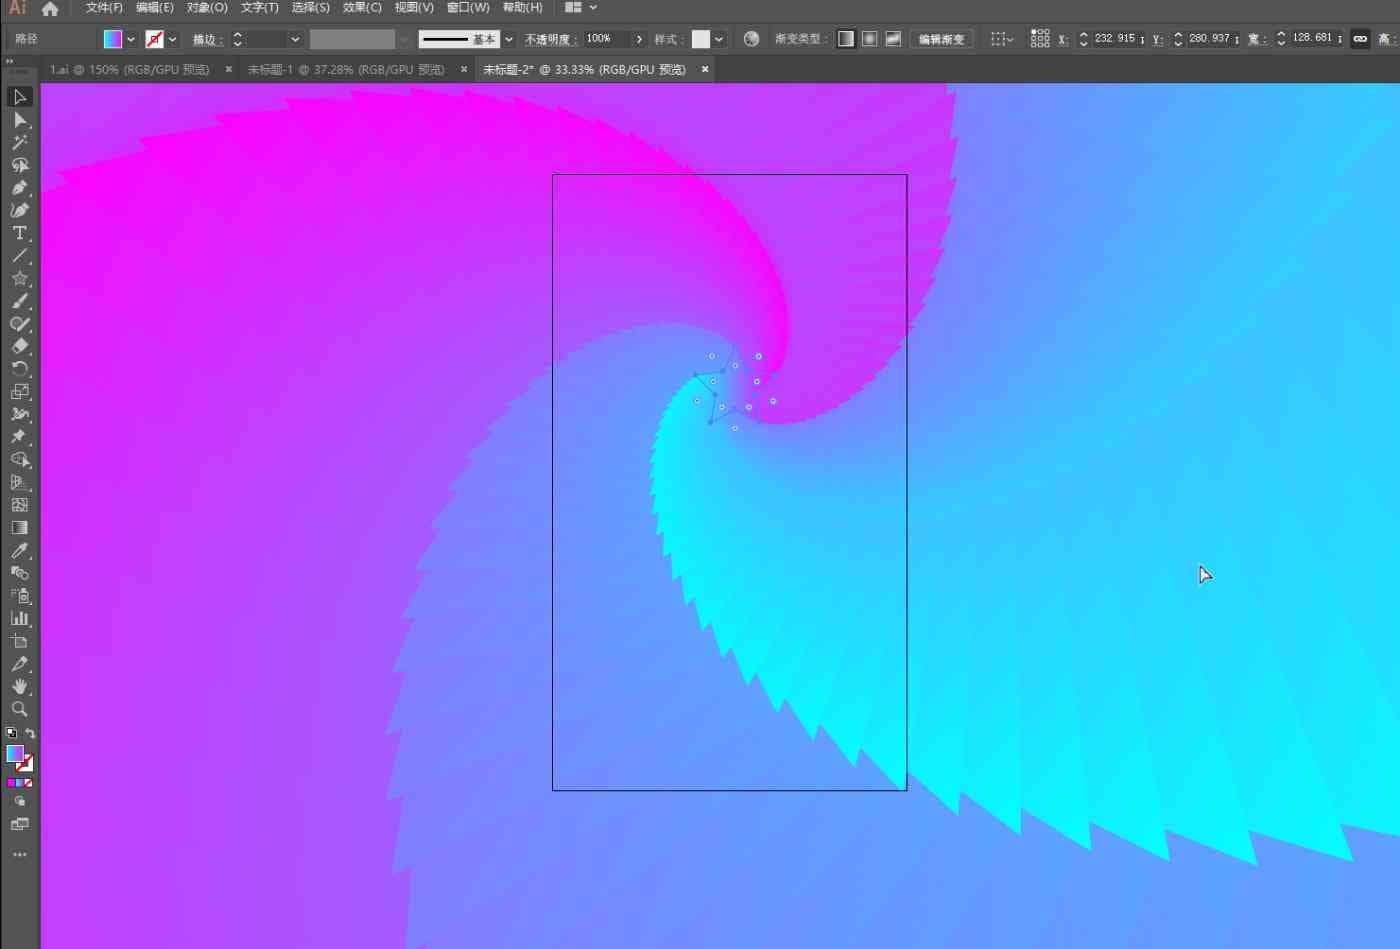Click the Home icon
Viewport: 1400px width, 949px height.
pos(49,8)
